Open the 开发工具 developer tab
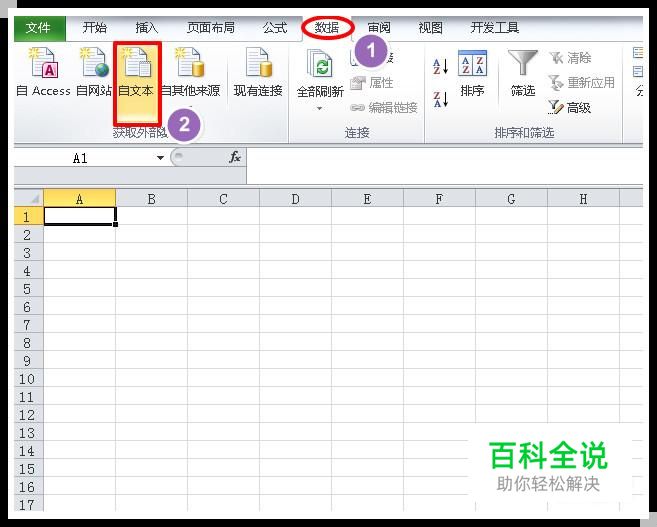The height and width of the screenshot is (527, 657). click(495, 28)
